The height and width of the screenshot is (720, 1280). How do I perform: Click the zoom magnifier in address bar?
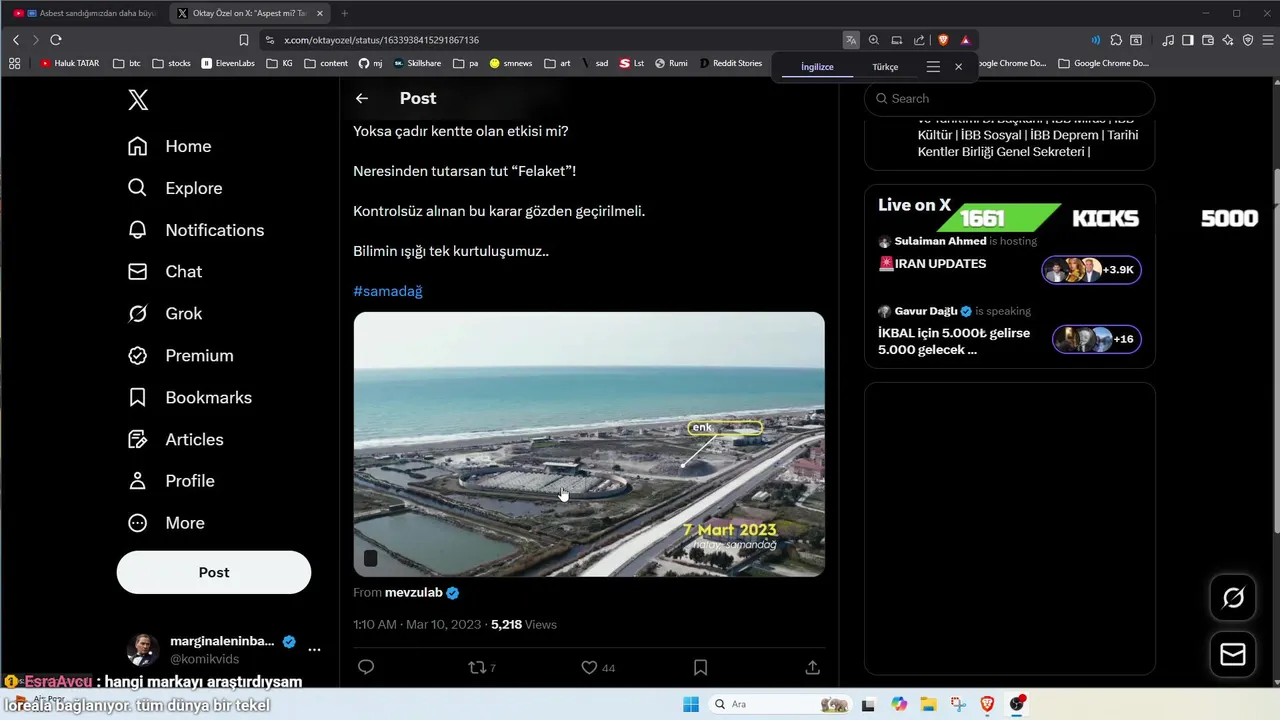[874, 40]
